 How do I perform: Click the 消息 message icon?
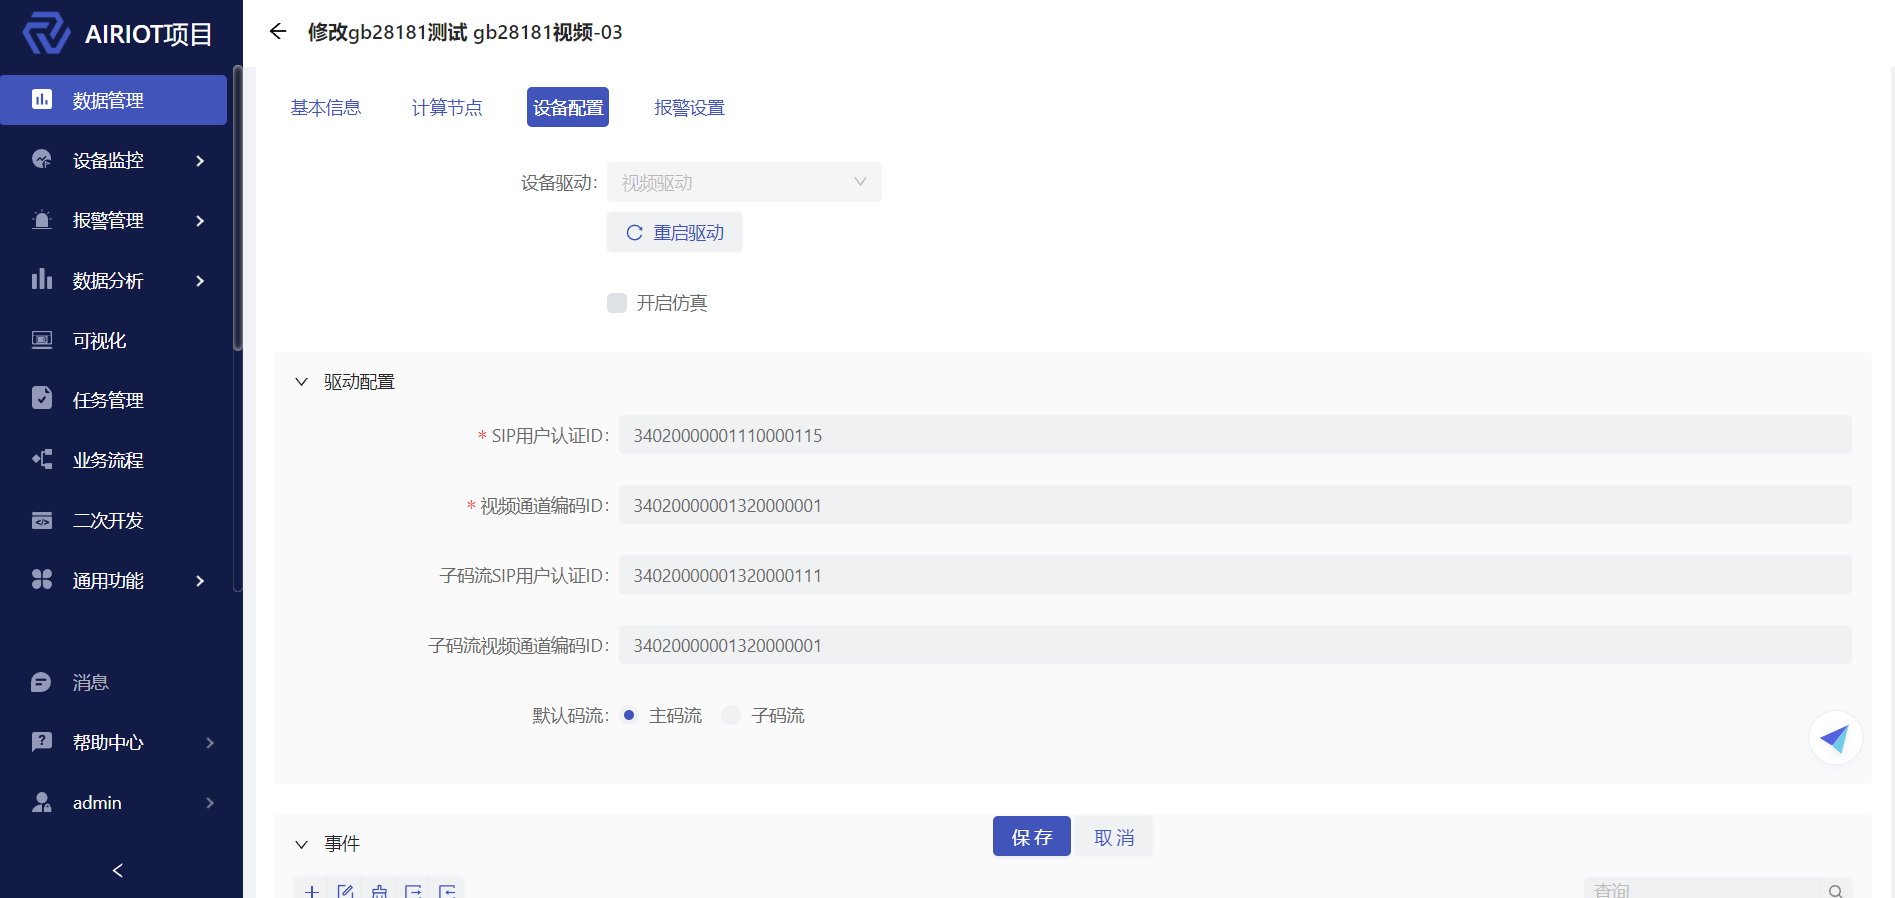pyautogui.click(x=42, y=682)
